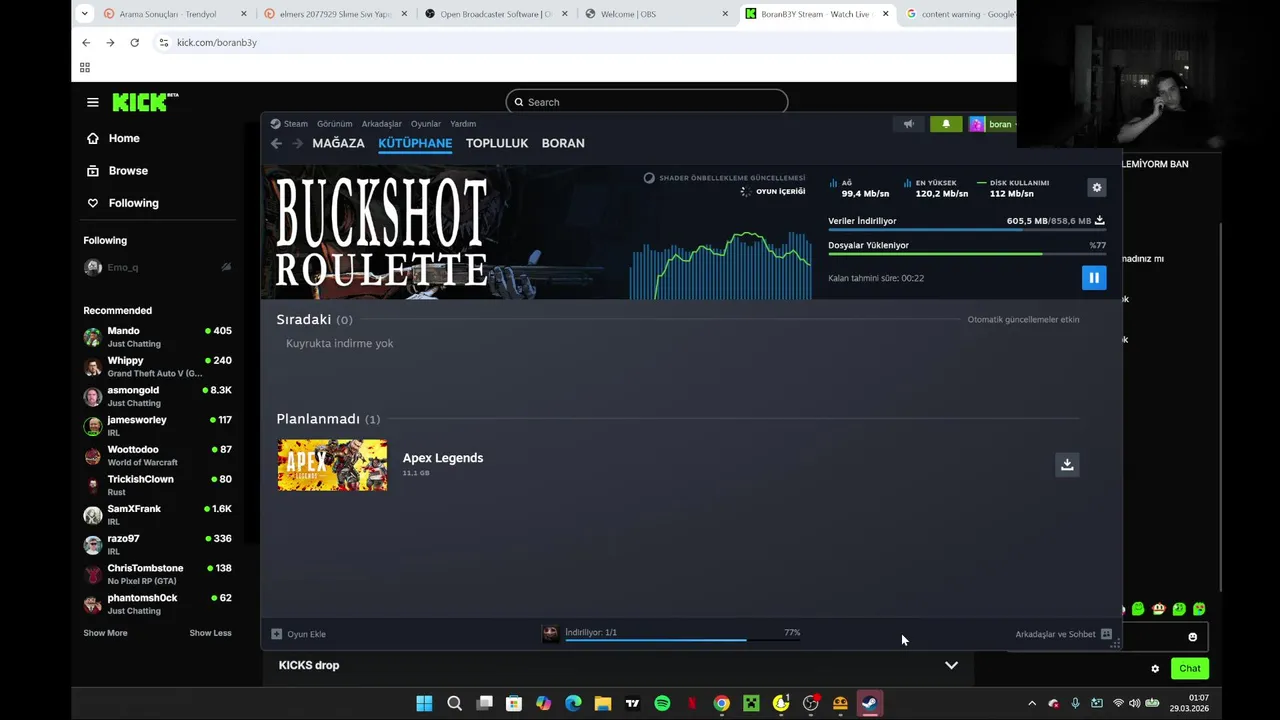
Task: Open Steam download settings gear
Action: coord(1097,188)
